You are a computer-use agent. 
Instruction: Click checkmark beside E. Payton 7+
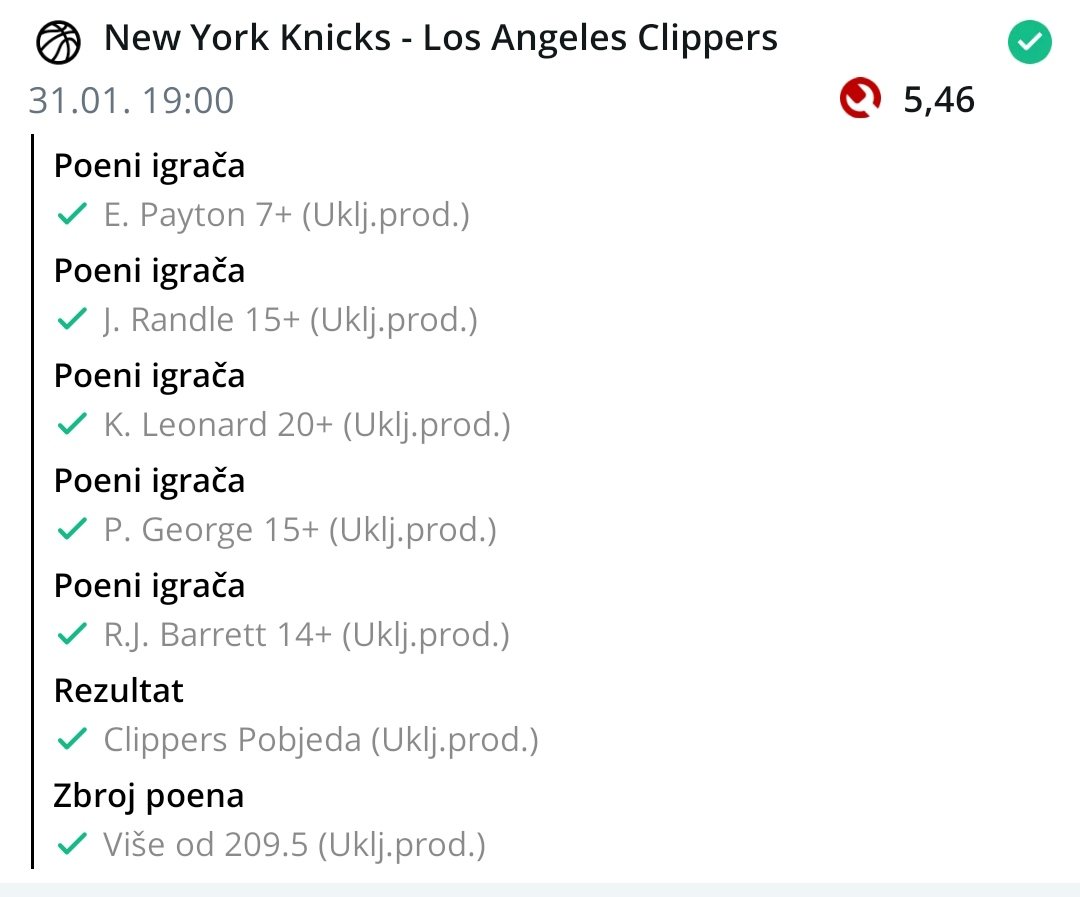click(71, 215)
